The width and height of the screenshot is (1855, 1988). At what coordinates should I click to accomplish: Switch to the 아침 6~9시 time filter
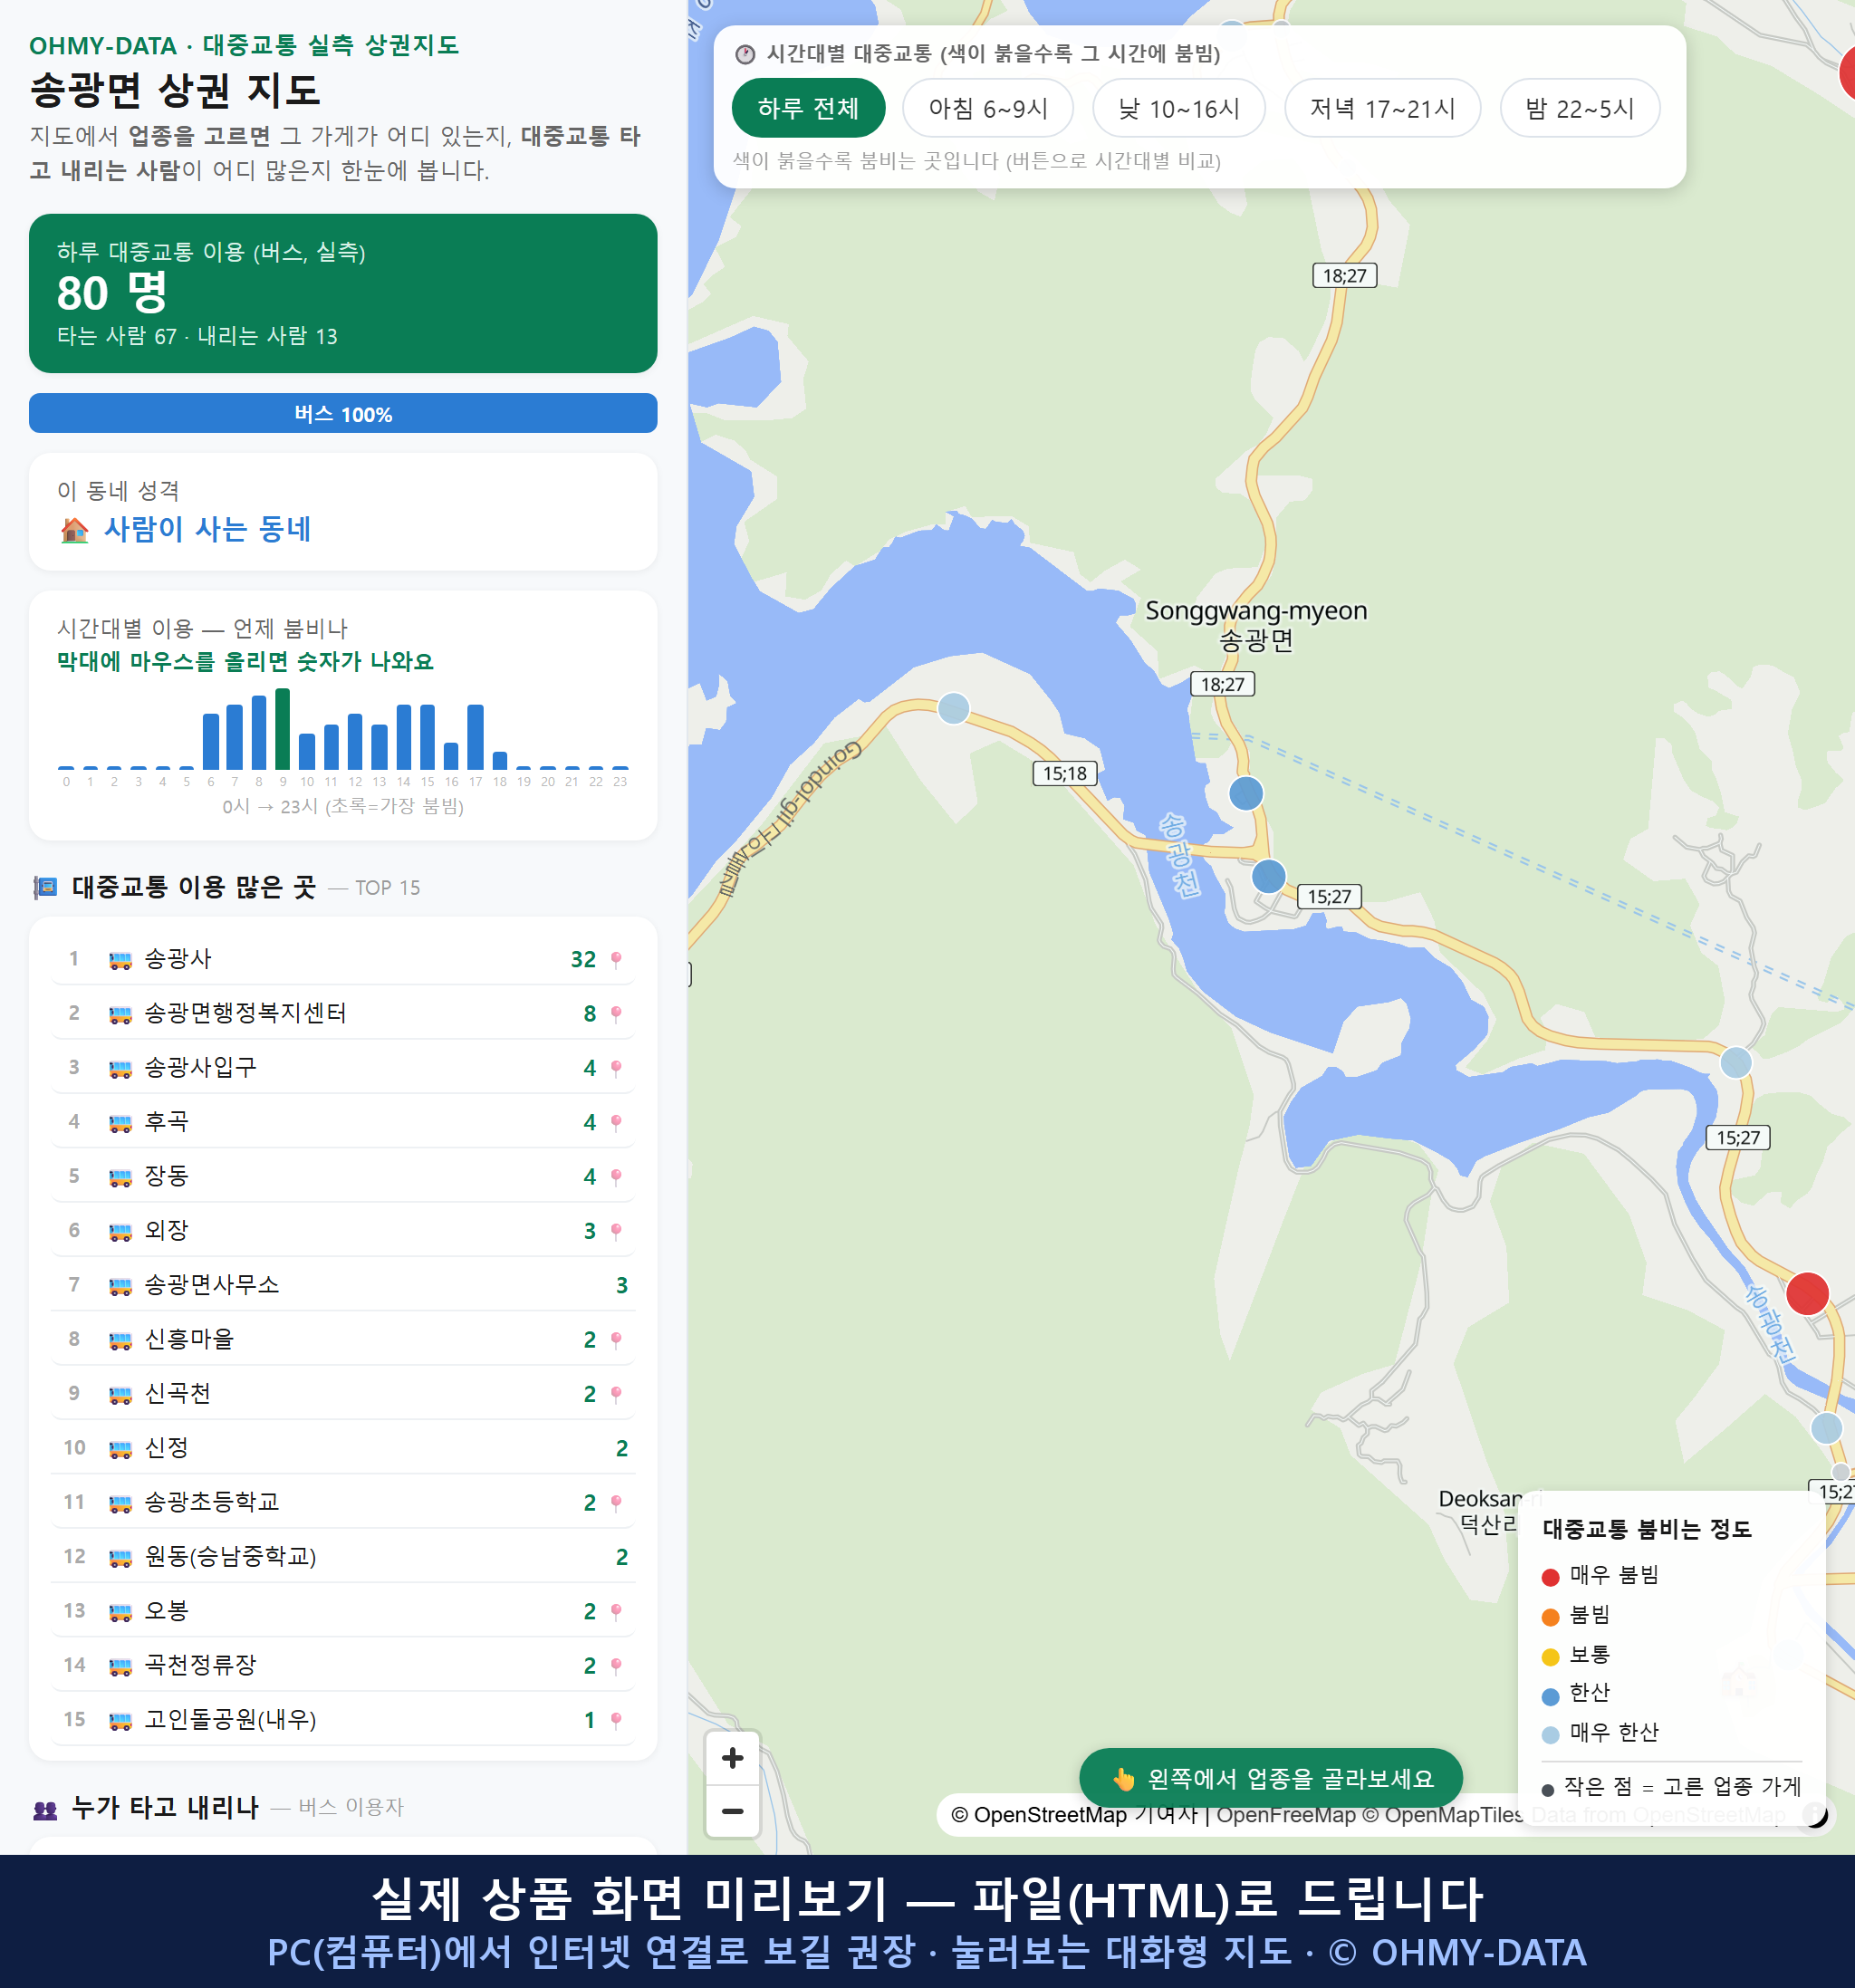tap(988, 108)
